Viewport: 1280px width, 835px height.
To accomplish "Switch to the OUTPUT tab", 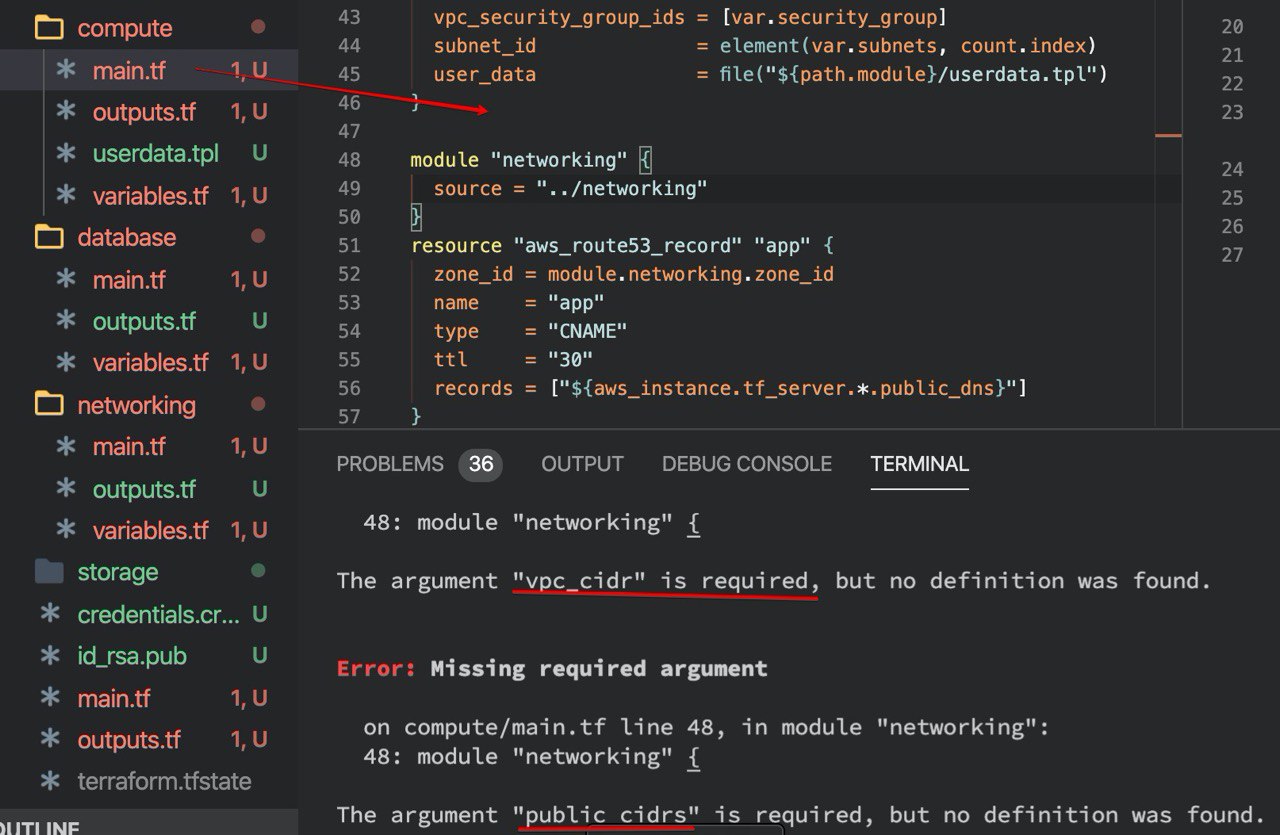I will click(582, 464).
